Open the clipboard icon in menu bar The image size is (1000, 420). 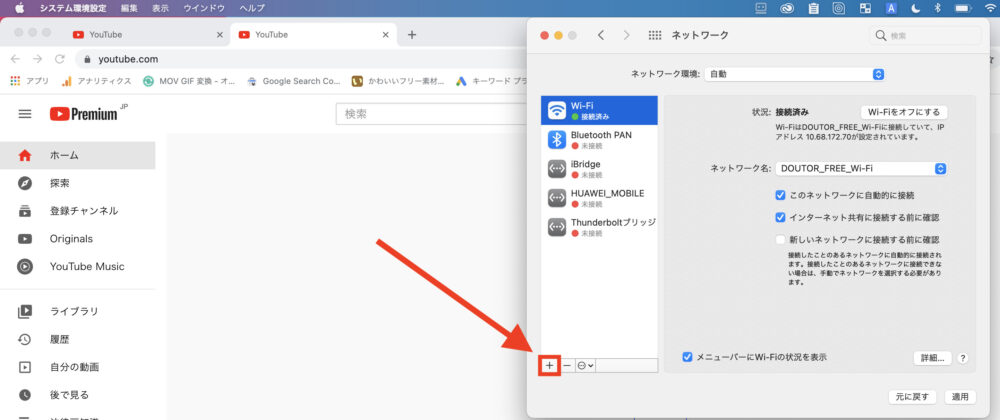point(813,8)
